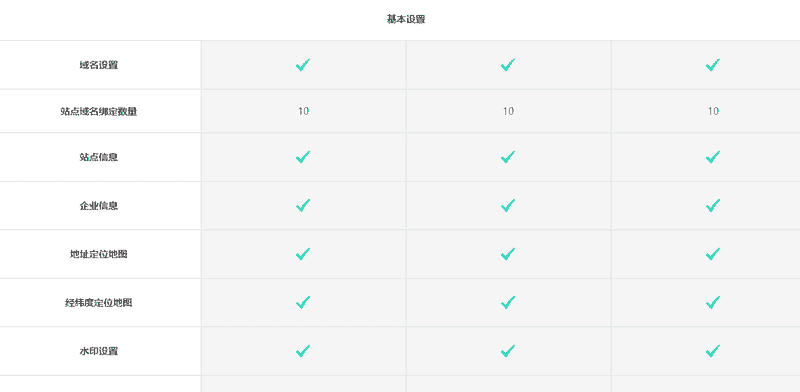This screenshot has height=392, width=800.
Task: Select the 站点域名绑定数量 row label
Action: [99, 111]
